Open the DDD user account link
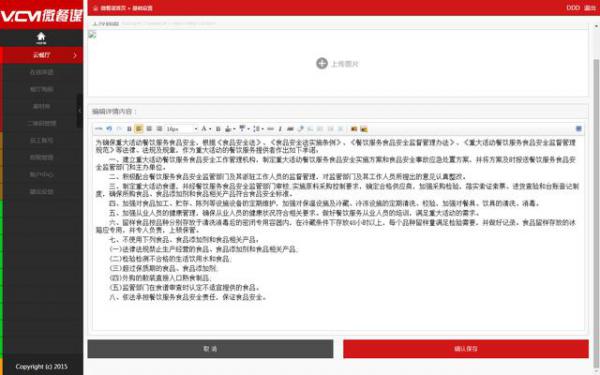The image size is (600, 375). [573, 8]
